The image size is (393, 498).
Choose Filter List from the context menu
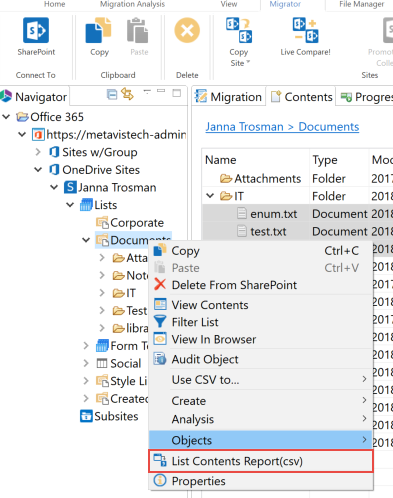coord(195,322)
